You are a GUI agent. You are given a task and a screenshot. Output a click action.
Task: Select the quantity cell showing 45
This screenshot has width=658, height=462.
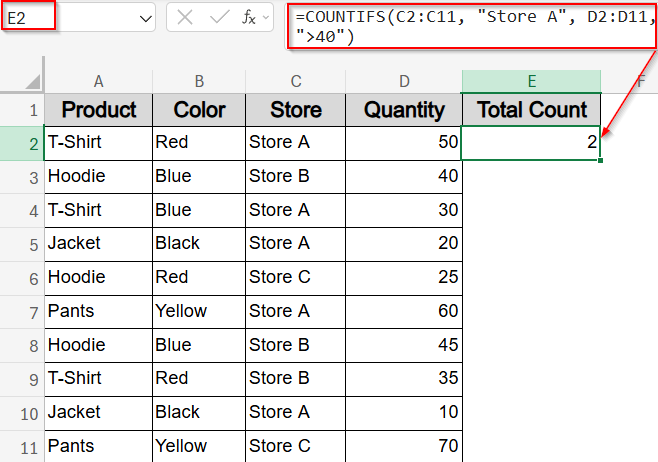[404, 345]
